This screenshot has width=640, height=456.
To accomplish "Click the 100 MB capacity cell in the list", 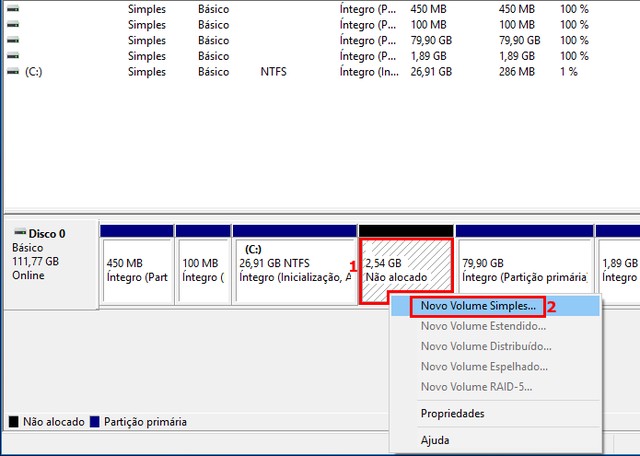I will pyautogui.click(x=428, y=24).
